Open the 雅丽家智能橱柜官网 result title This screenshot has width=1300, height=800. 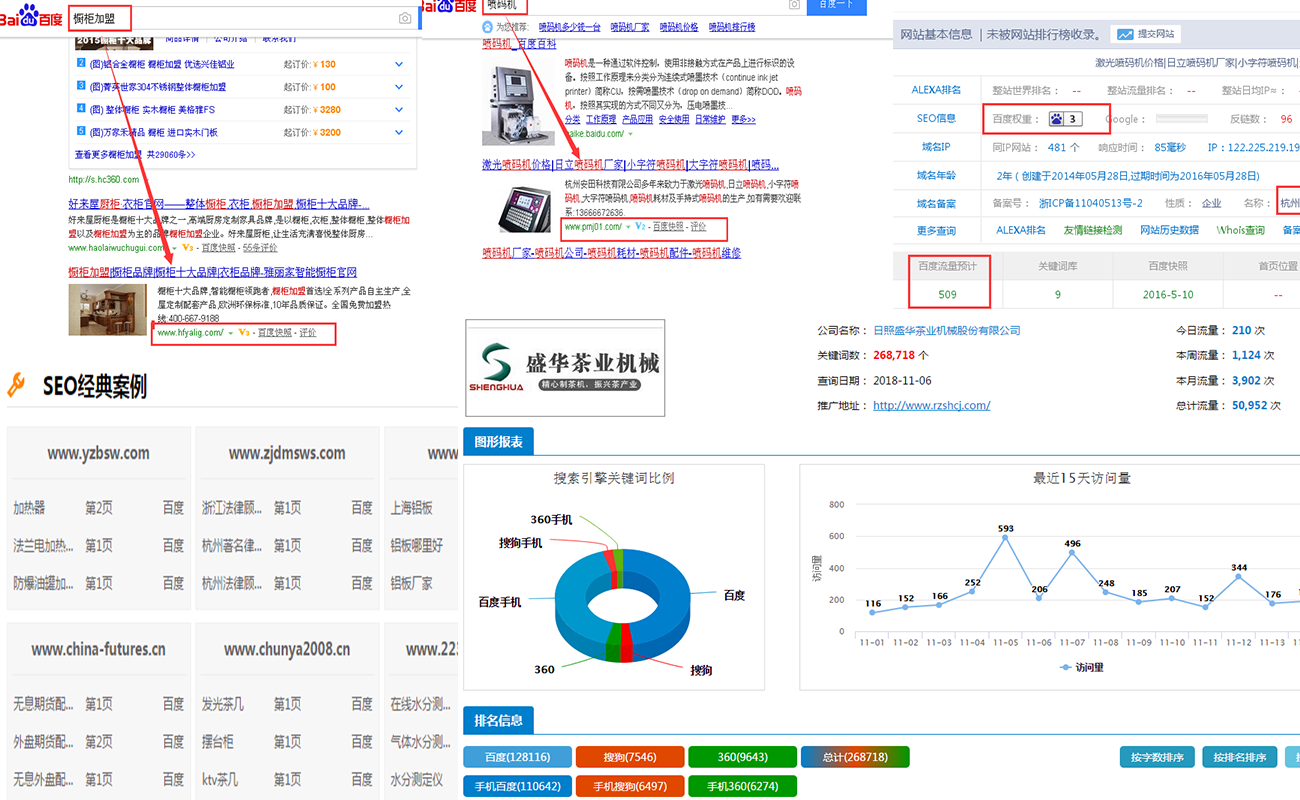(212, 272)
